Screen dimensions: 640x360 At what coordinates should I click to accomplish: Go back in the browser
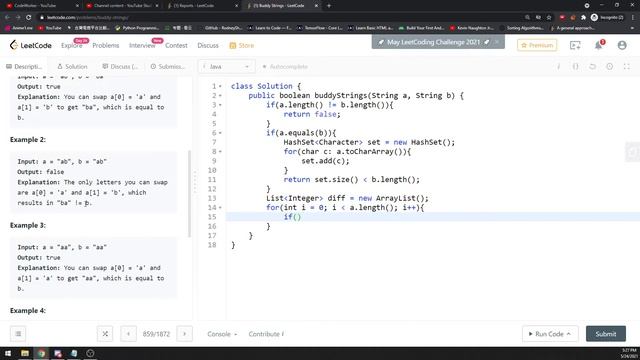7,18
